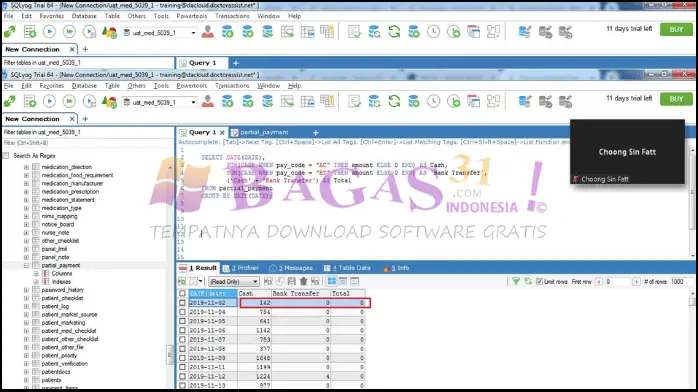Click green refresh arrows icon in back window
Viewport: 698px width, 392px height.
(394, 32)
